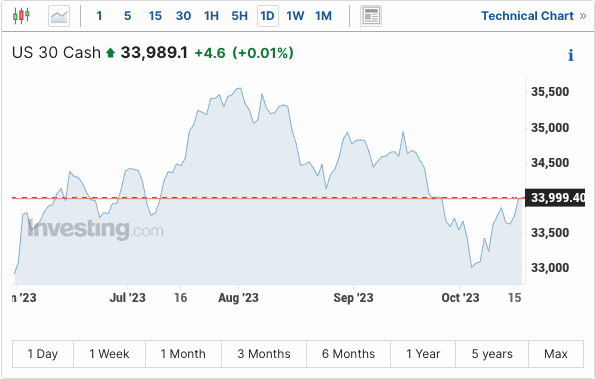Choose the 15 minute interval
This screenshot has height=379, width=595.
point(155,16)
